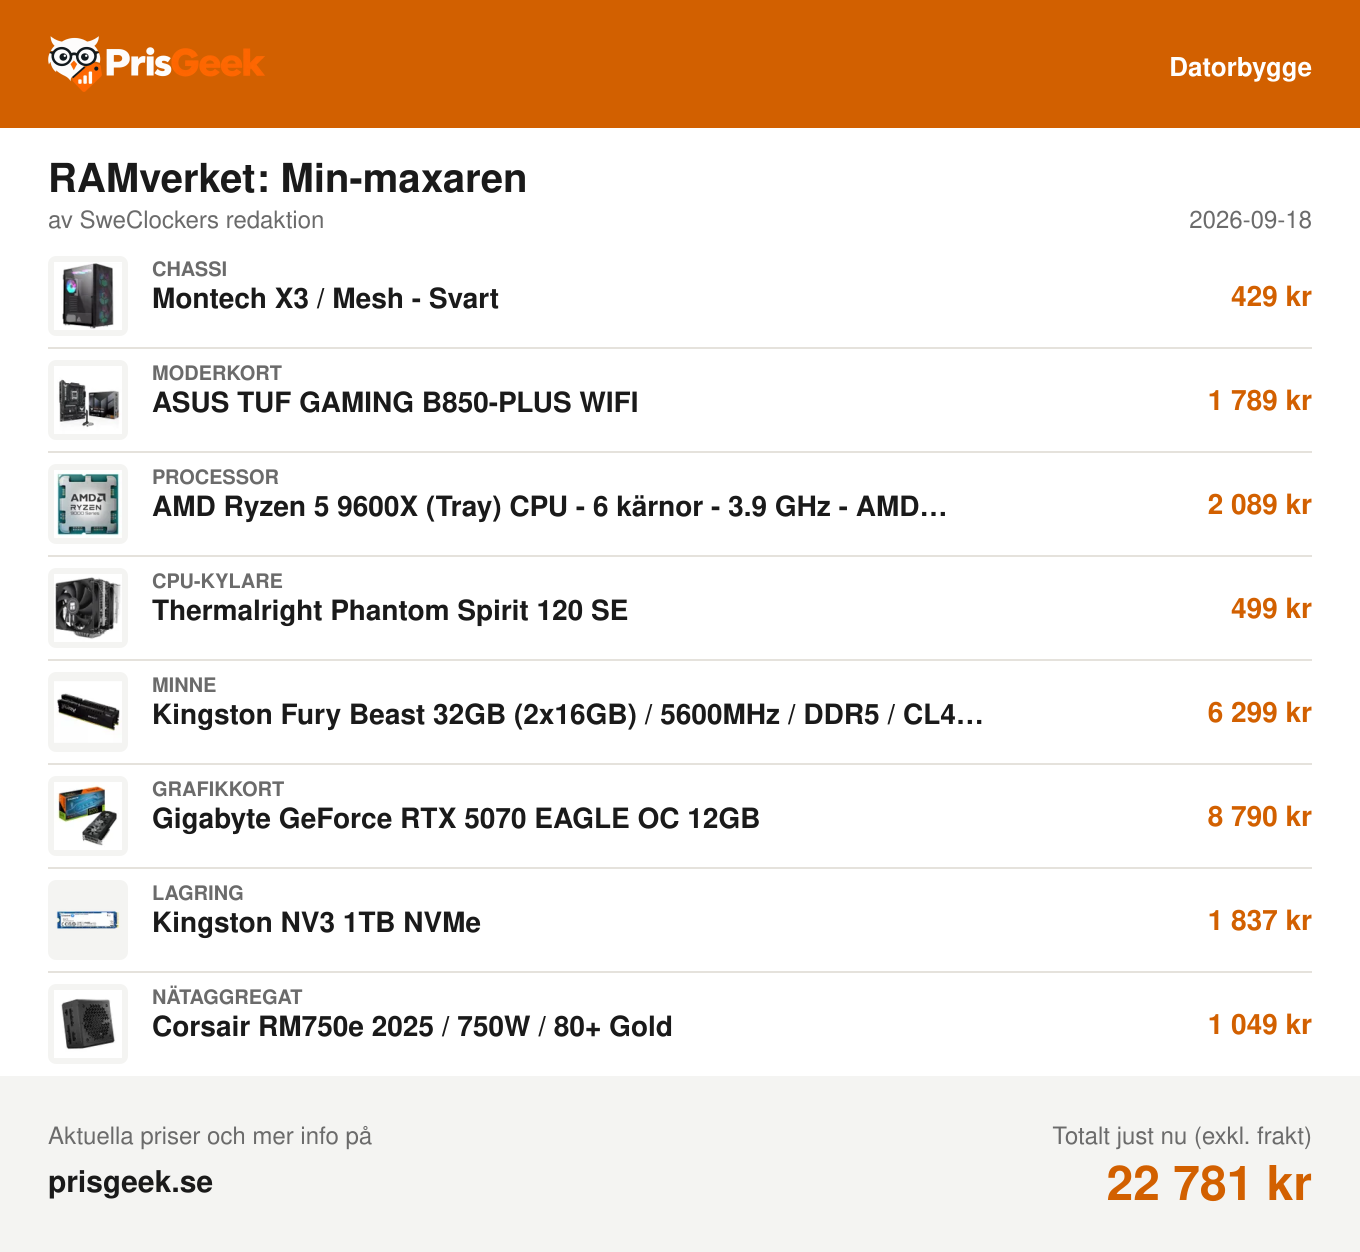Click the 2 089 kr processor price
The width and height of the screenshot is (1360, 1252).
click(1260, 505)
